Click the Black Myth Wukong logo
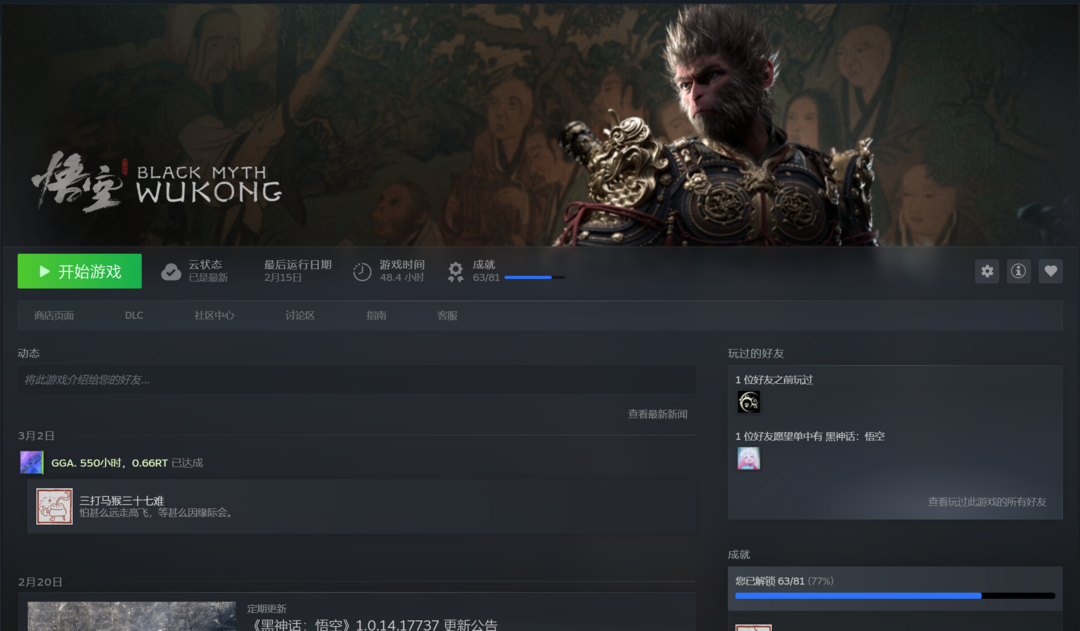The image size is (1080, 631). tap(157, 183)
